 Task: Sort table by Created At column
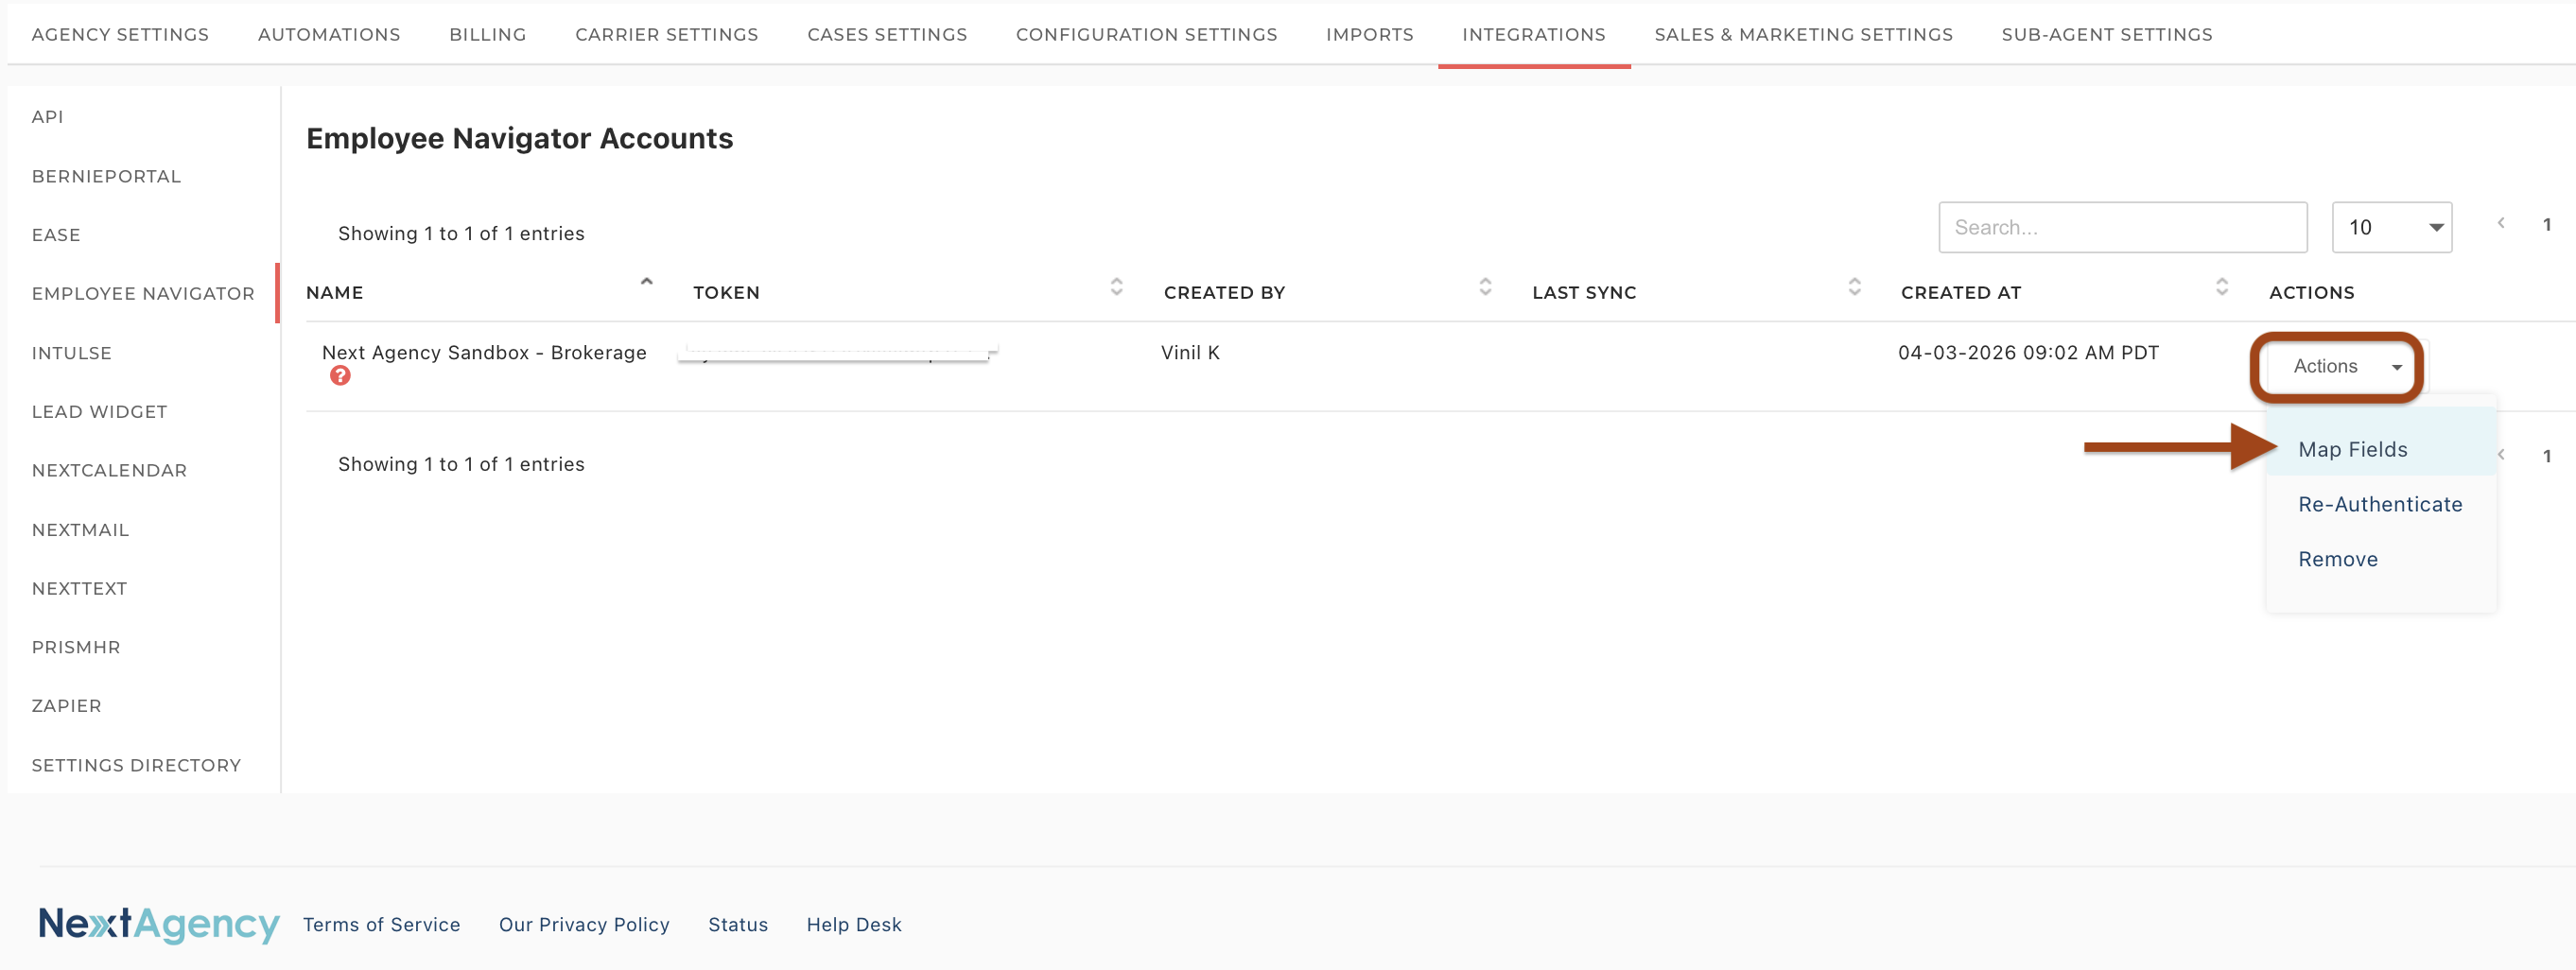tap(2221, 288)
